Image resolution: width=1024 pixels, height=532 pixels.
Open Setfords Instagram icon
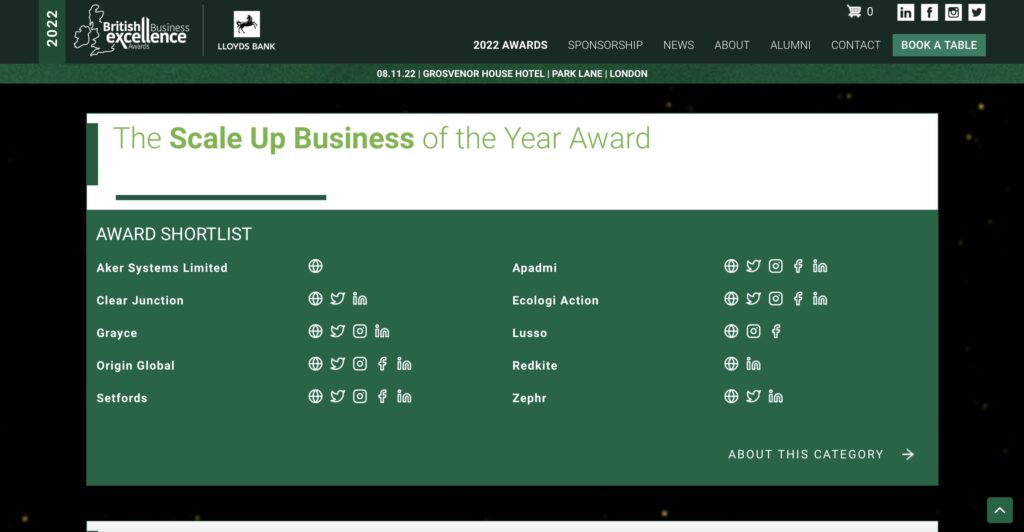tap(360, 396)
